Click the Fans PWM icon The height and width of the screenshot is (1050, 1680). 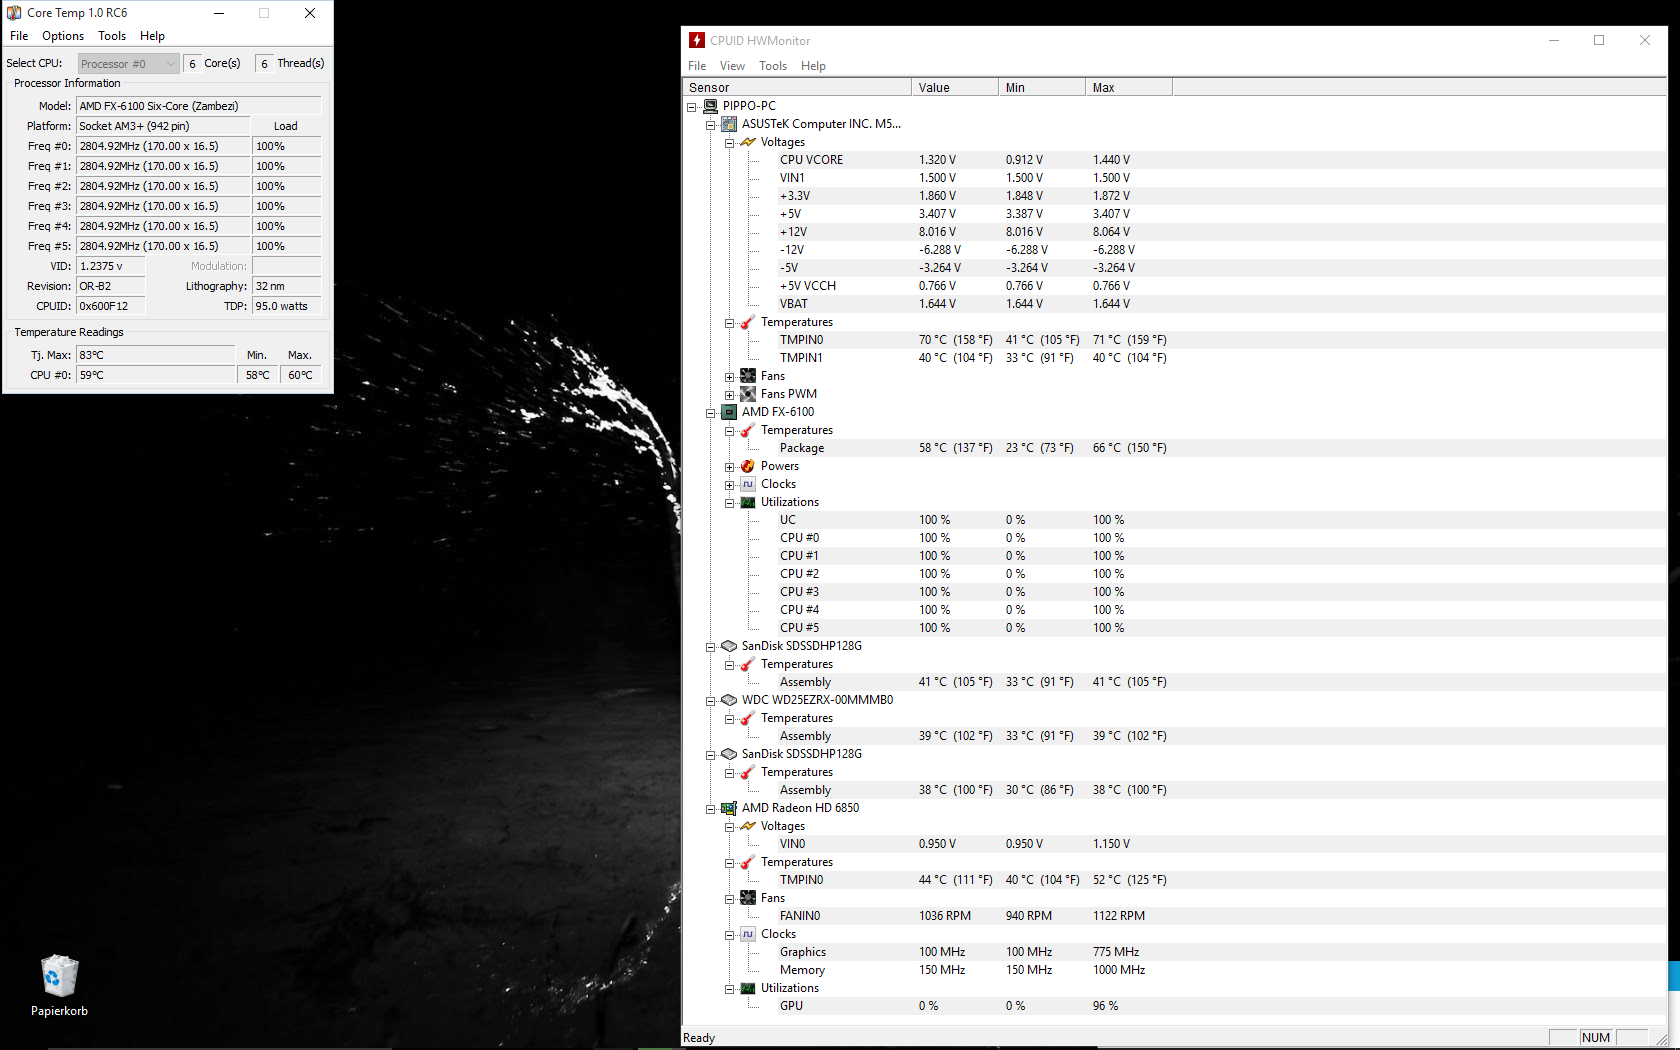coord(748,394)
